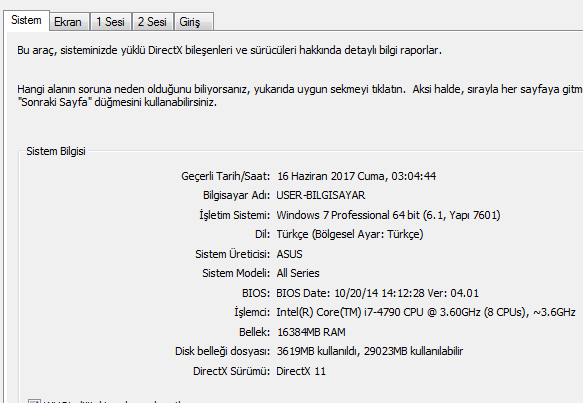Click the language value 'Türkçe (Bölgesel Ayar: Türkçe)'
Viewport: 583px width, 403px height.
coord(350,234)
